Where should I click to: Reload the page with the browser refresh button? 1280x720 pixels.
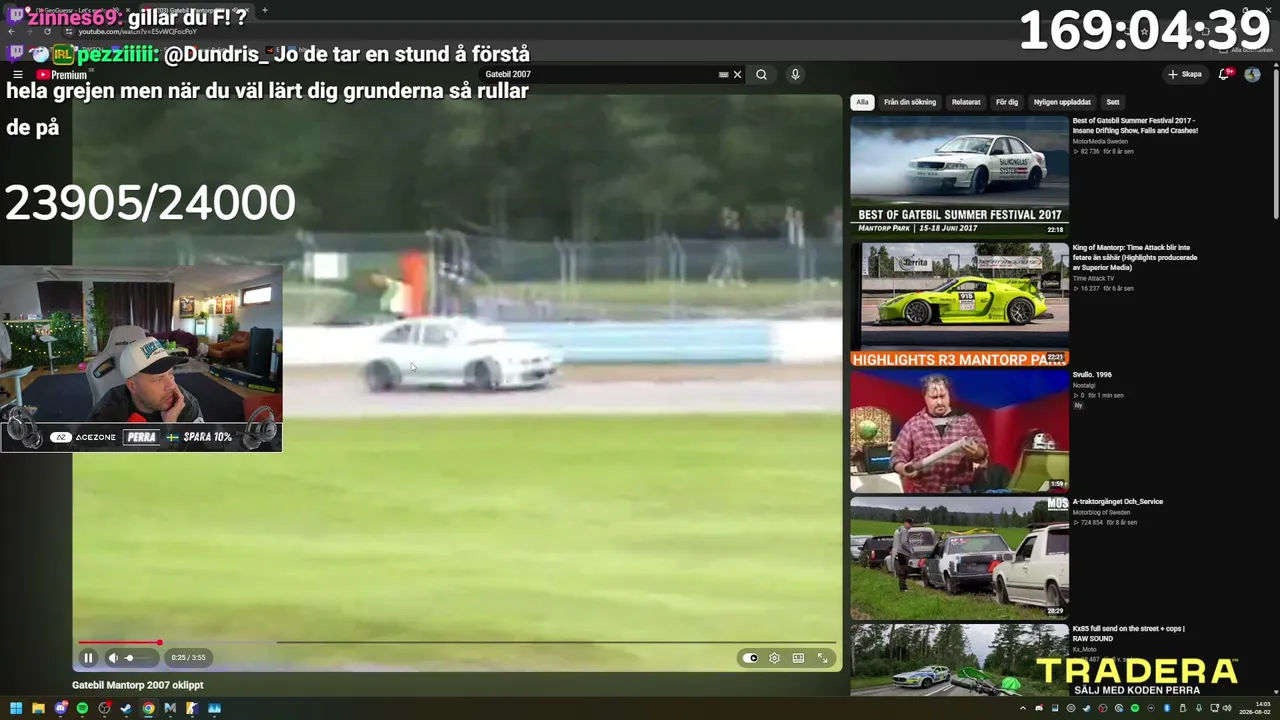click(x=46, y=32)
